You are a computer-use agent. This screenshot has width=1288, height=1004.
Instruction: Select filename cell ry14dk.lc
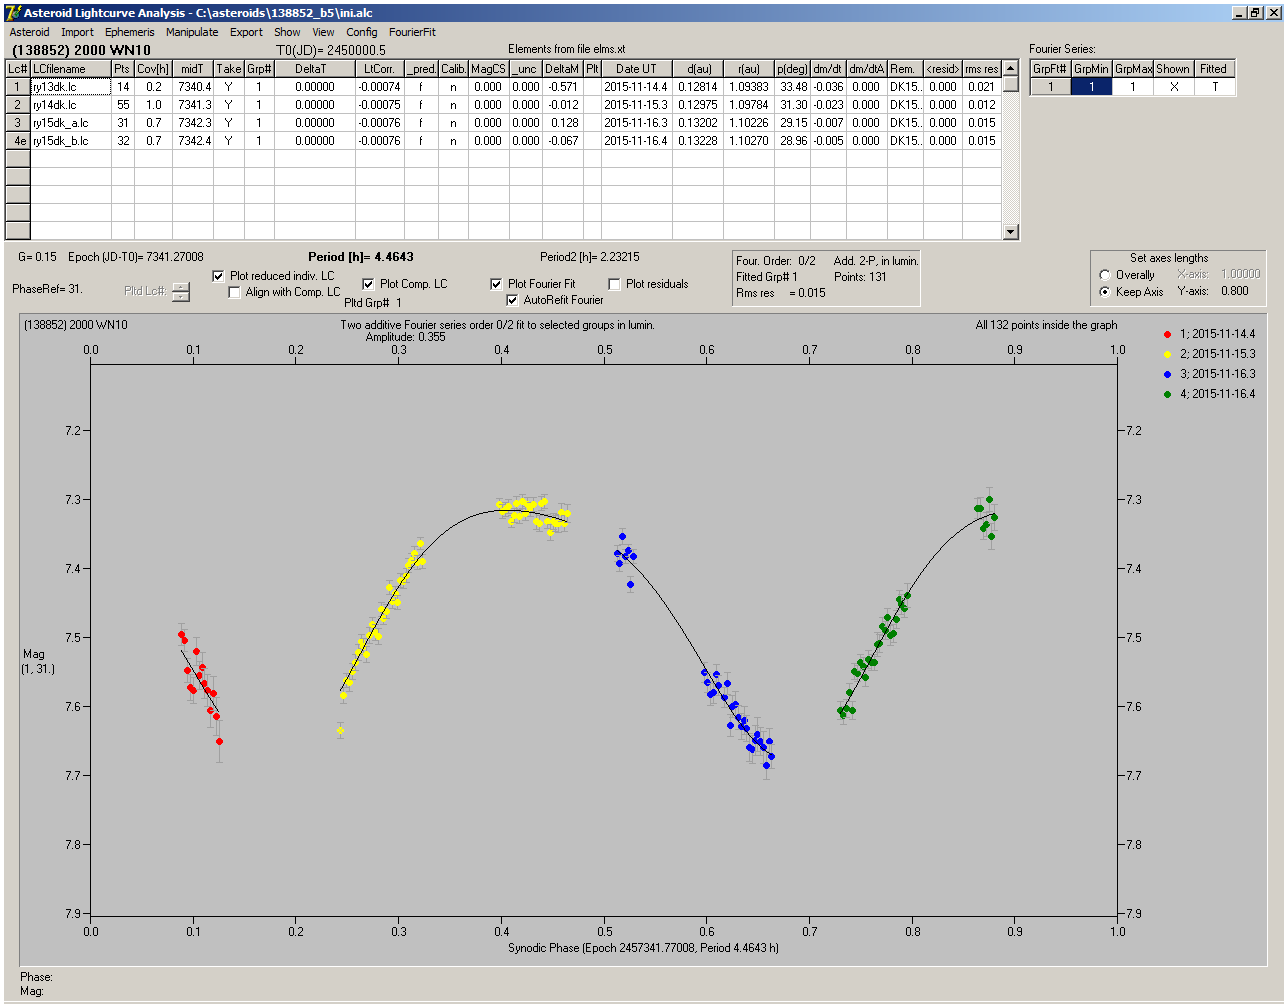(x=70, y=105)
